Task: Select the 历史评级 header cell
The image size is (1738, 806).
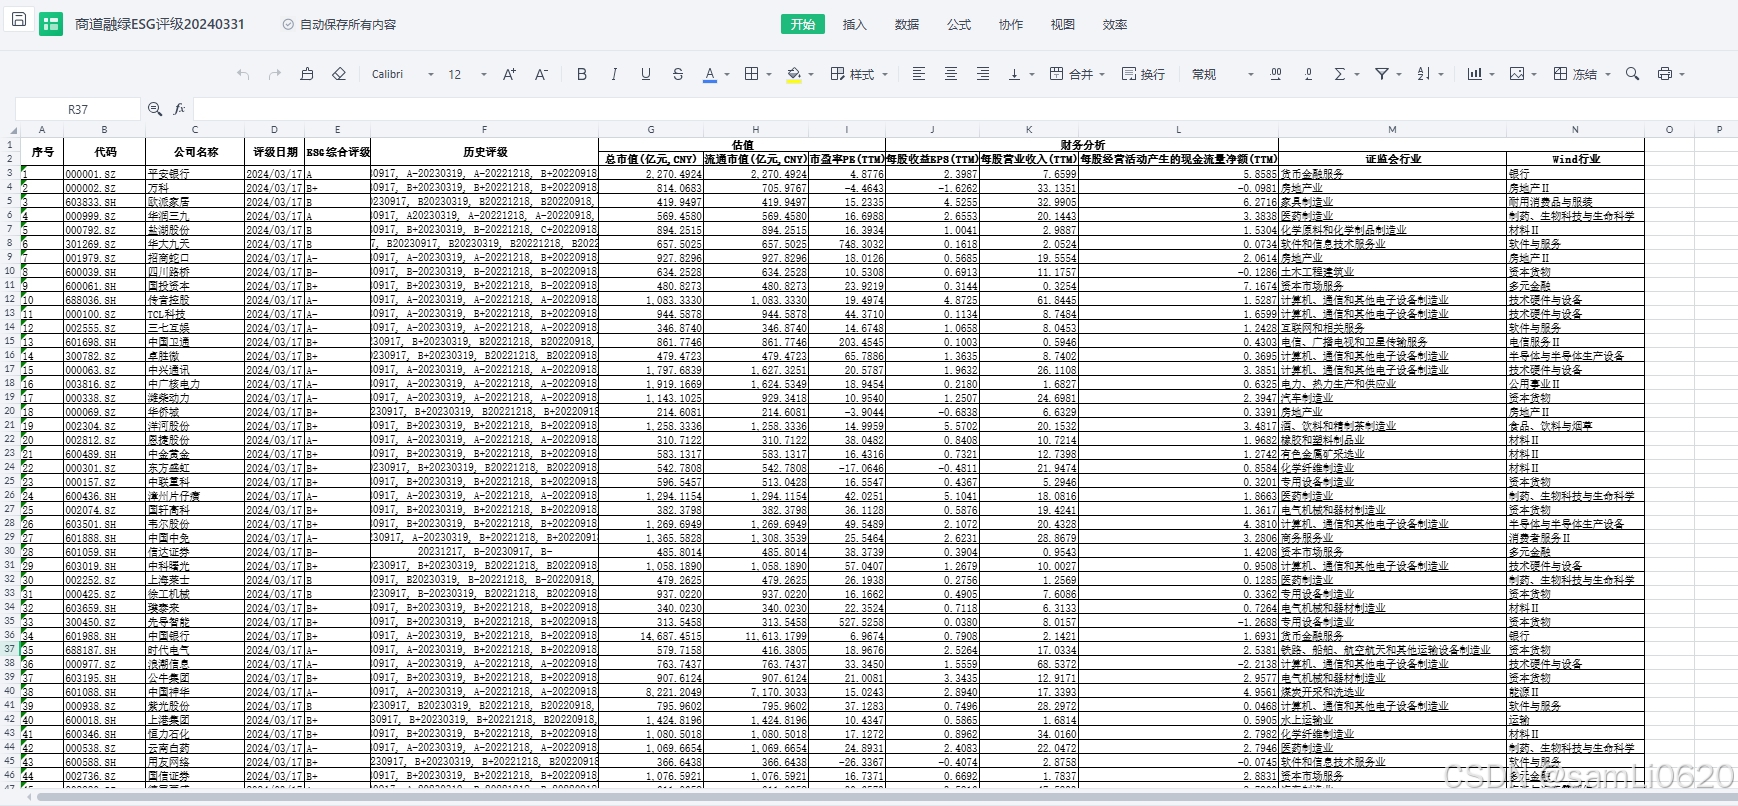Action: pyautogui.click(x=485, y=151)
